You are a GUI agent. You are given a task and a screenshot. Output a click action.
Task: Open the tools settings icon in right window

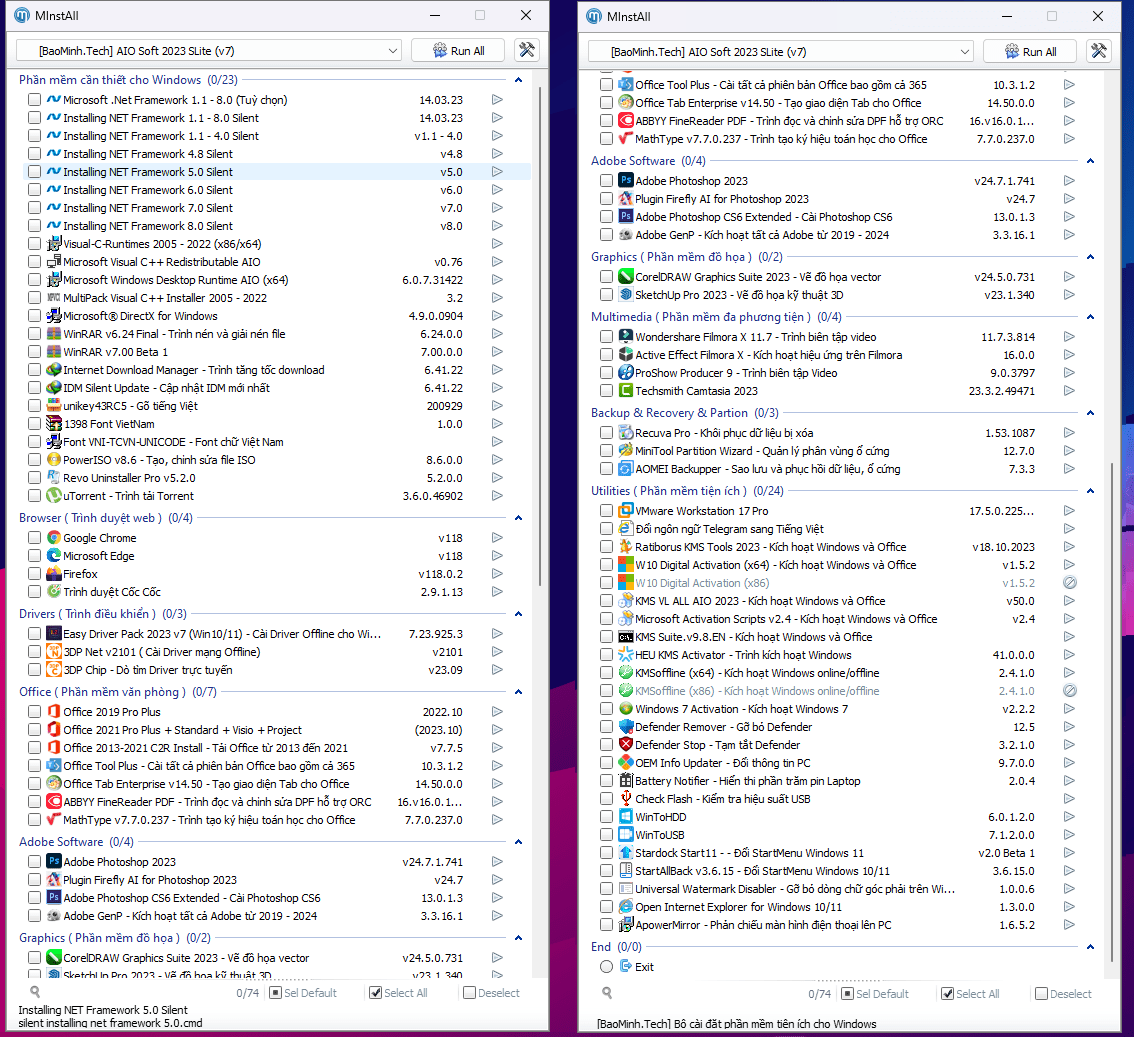(1099, 51)
